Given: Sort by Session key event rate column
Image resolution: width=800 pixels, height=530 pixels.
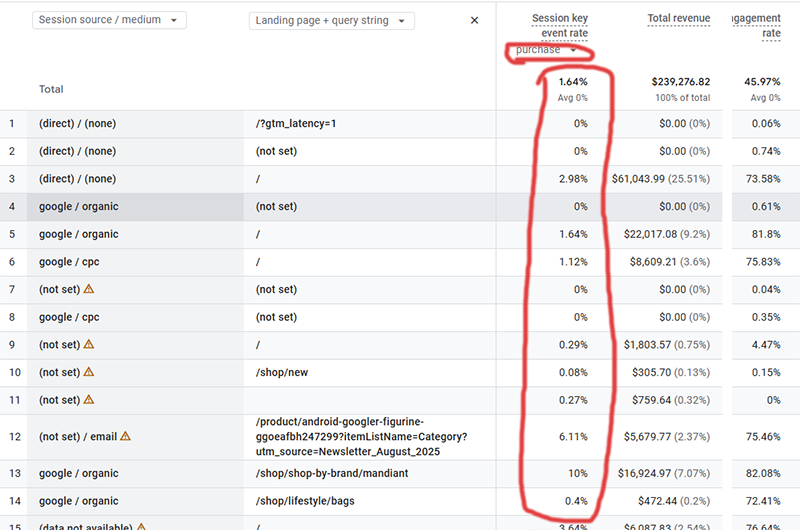Looking at the screenshot, I should click(x=560, y=25).
